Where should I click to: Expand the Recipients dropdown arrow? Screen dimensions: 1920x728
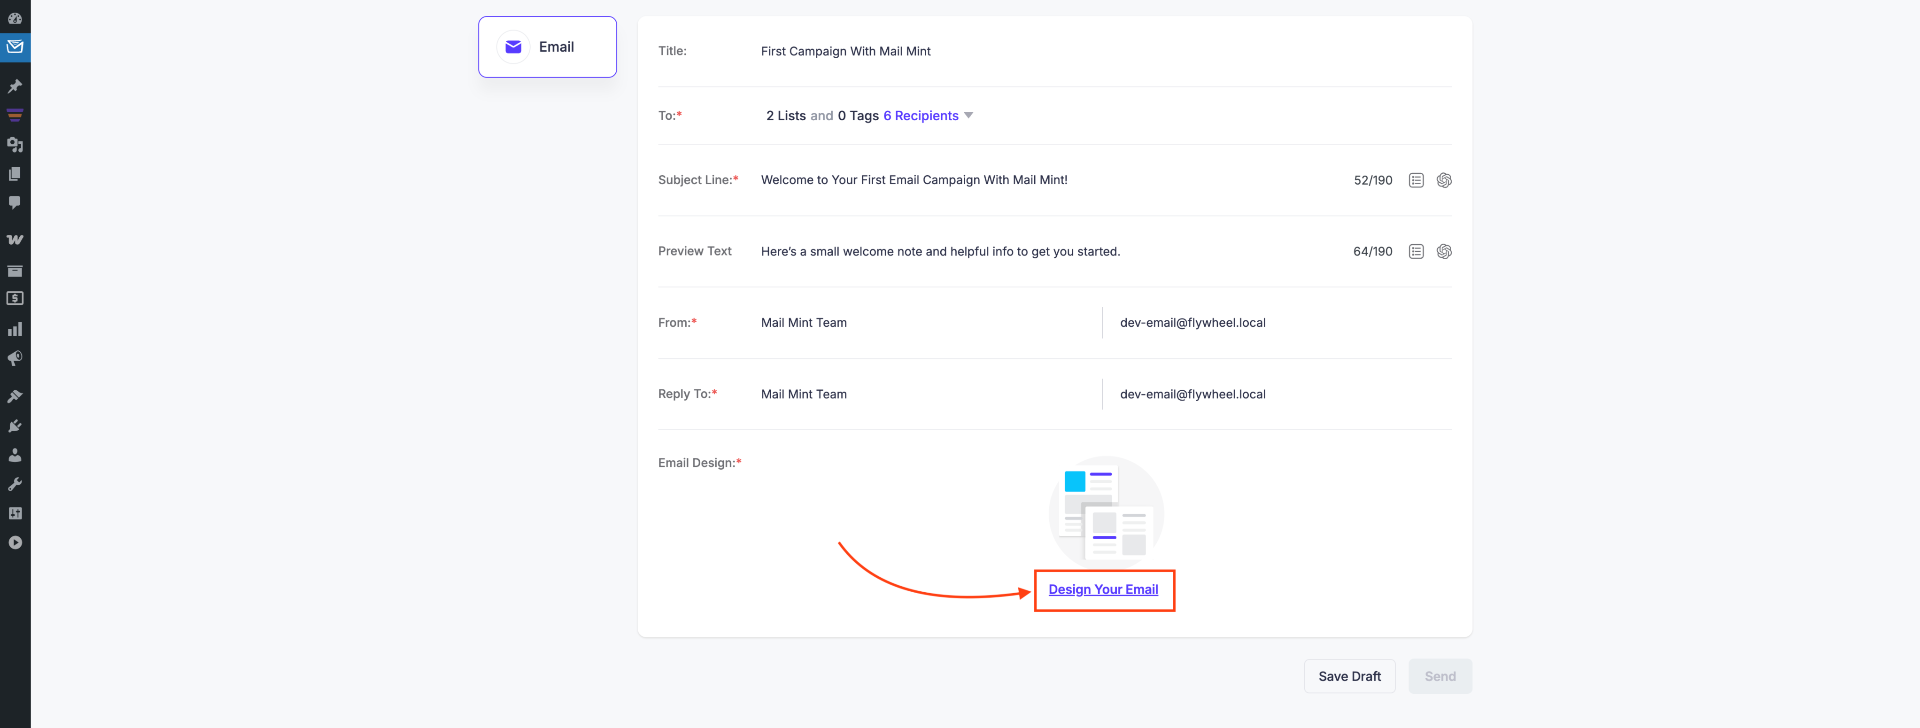click(968, 116)
